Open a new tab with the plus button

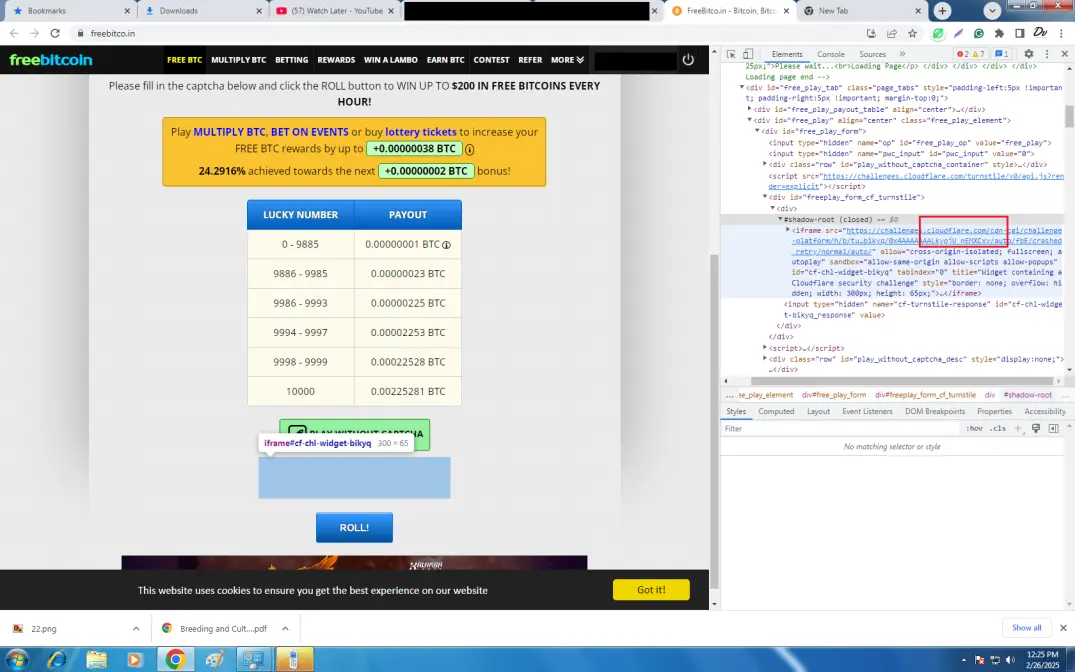[x=942, y=10]
